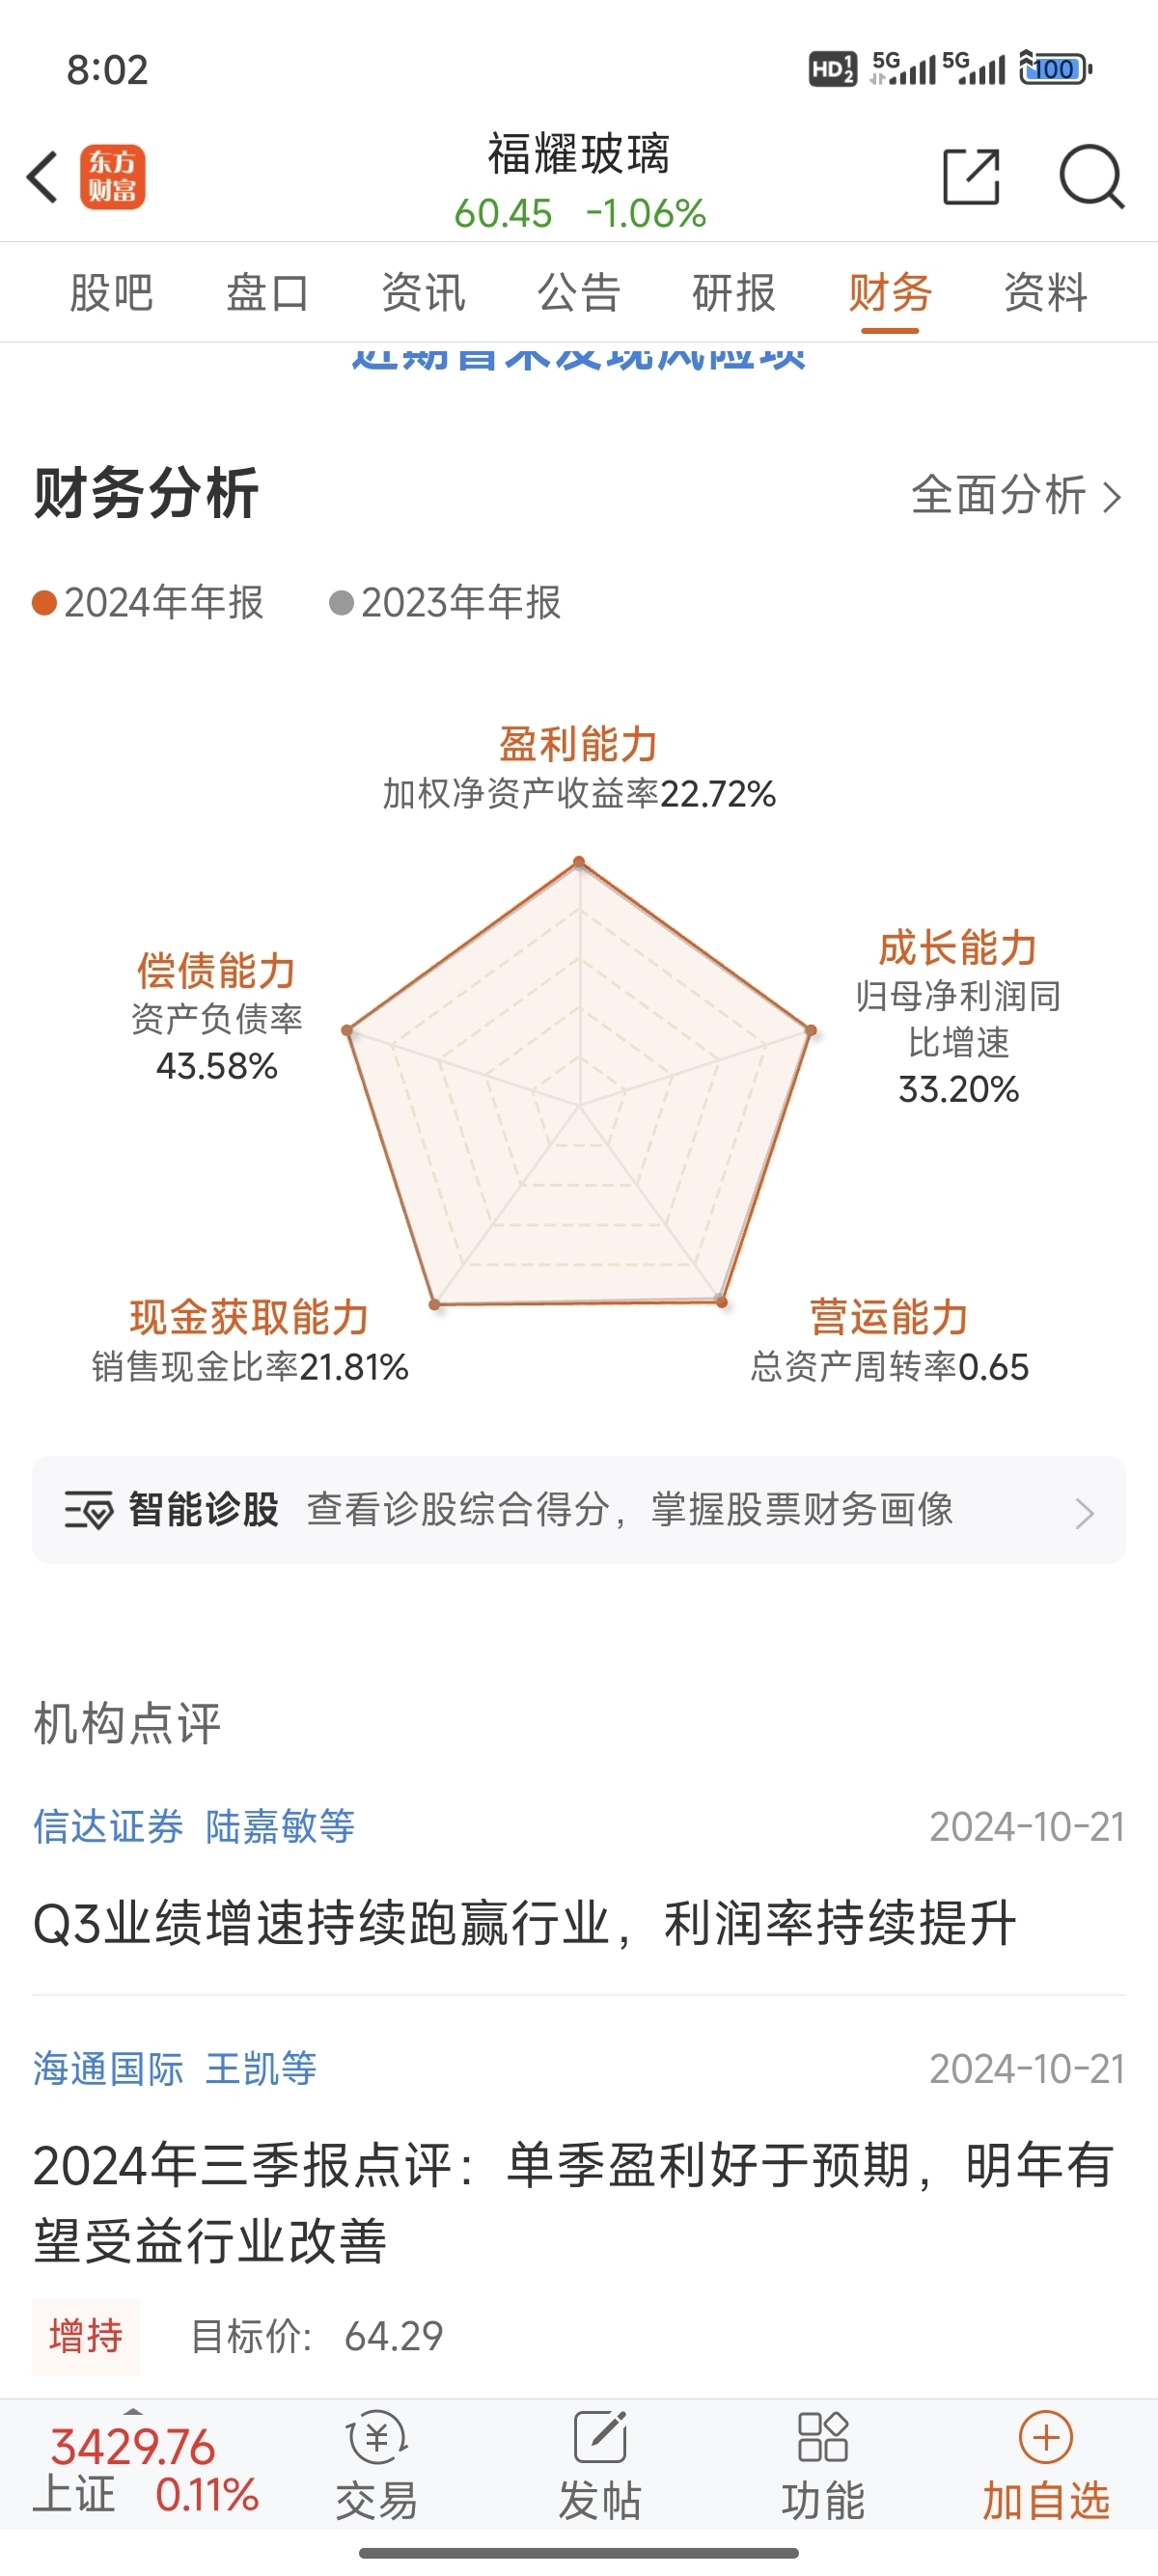The height and width of the screenshot is (2576, 1158).
Task: Open the Q3业绩增速 report headline
Action: [x=524, y=1923]
